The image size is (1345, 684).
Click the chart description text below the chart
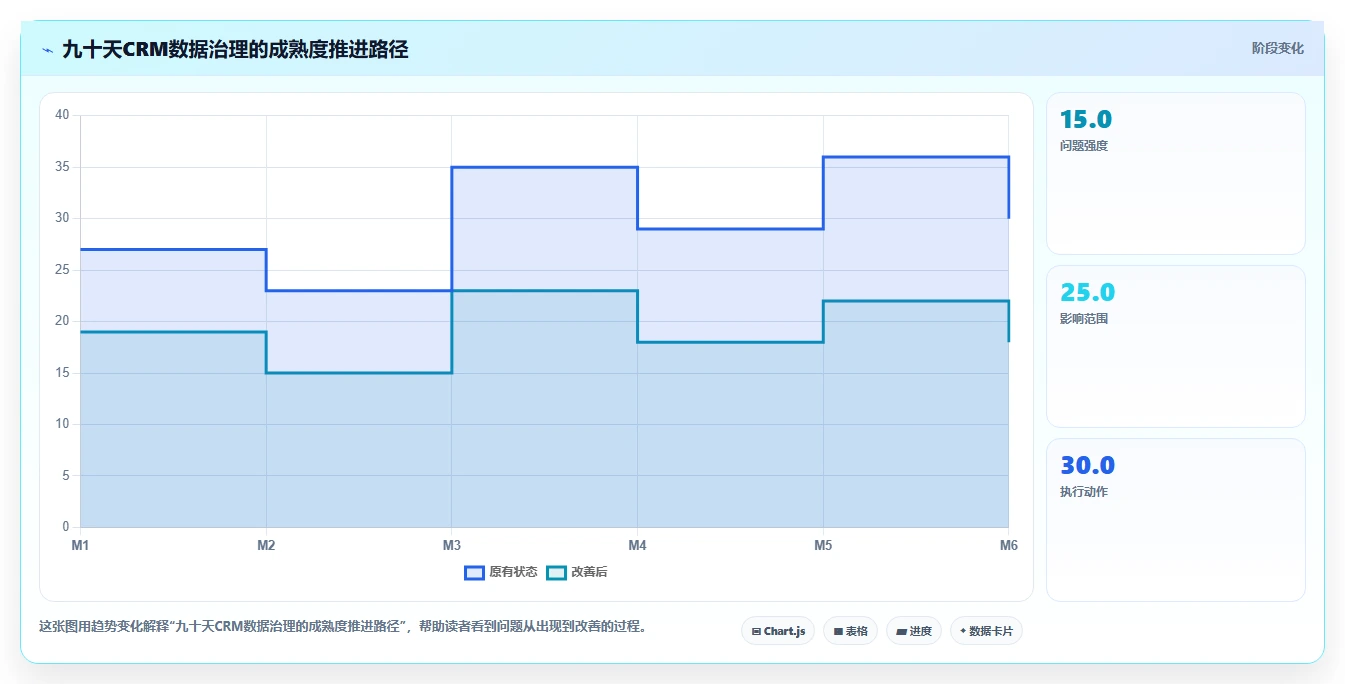coord(345,627)
